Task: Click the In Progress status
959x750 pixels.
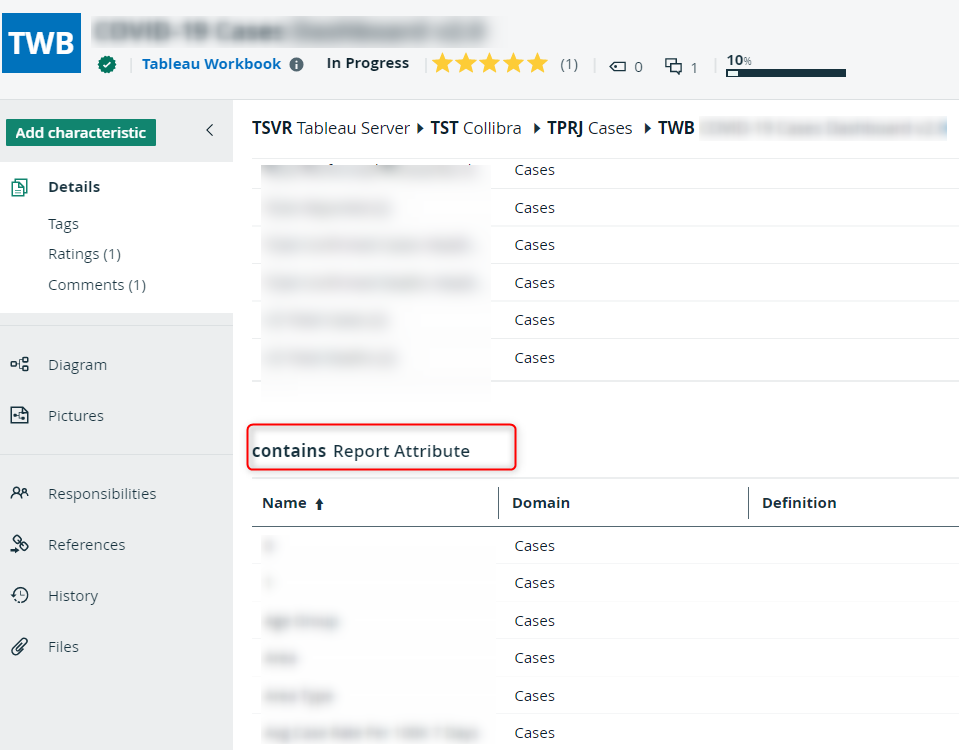Action: click(x=368, y=64)
